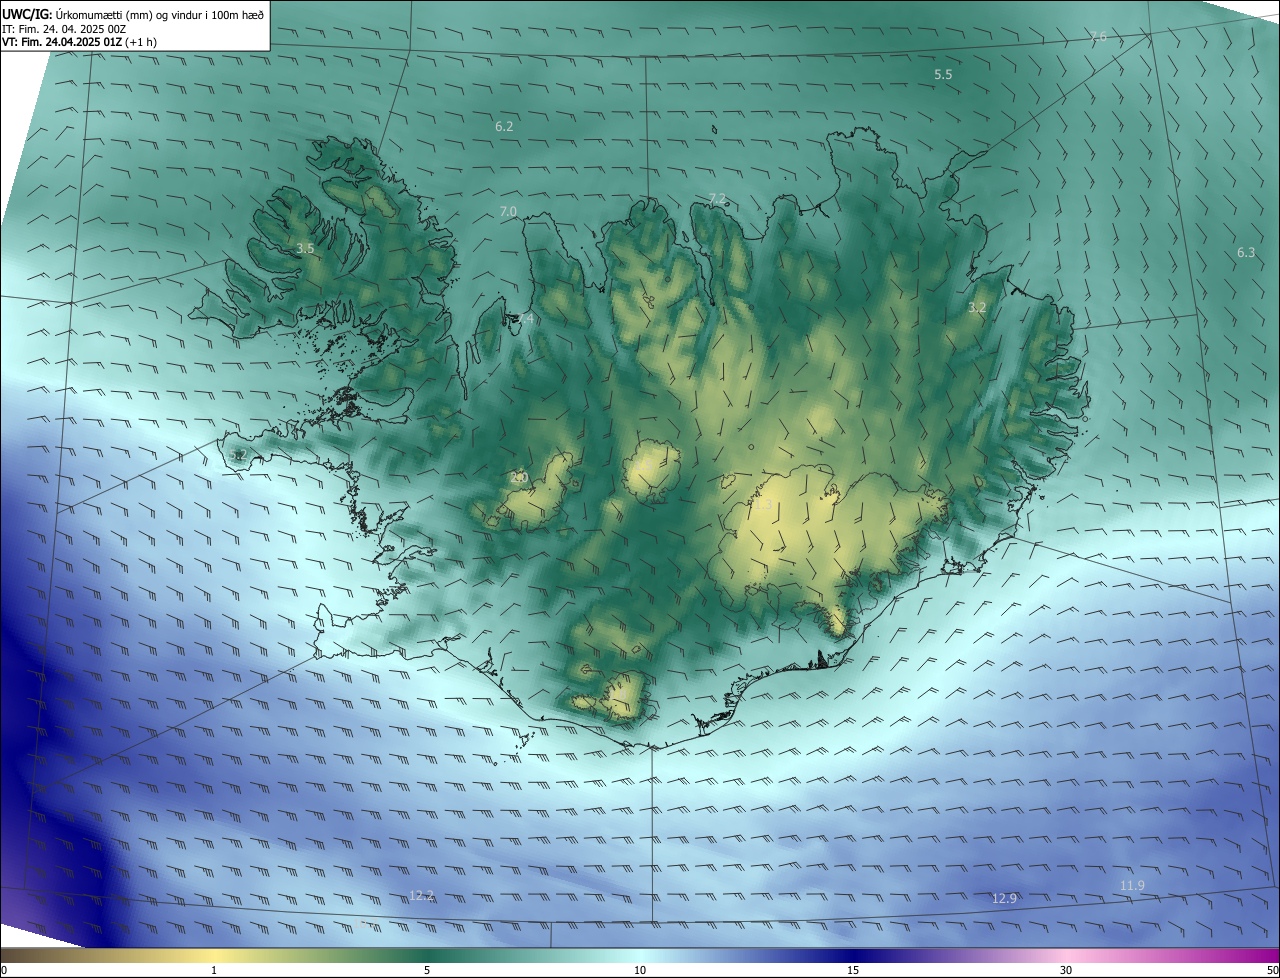Click the colour scale bar legend
The image size is (1280, 978).
[640, 956]
